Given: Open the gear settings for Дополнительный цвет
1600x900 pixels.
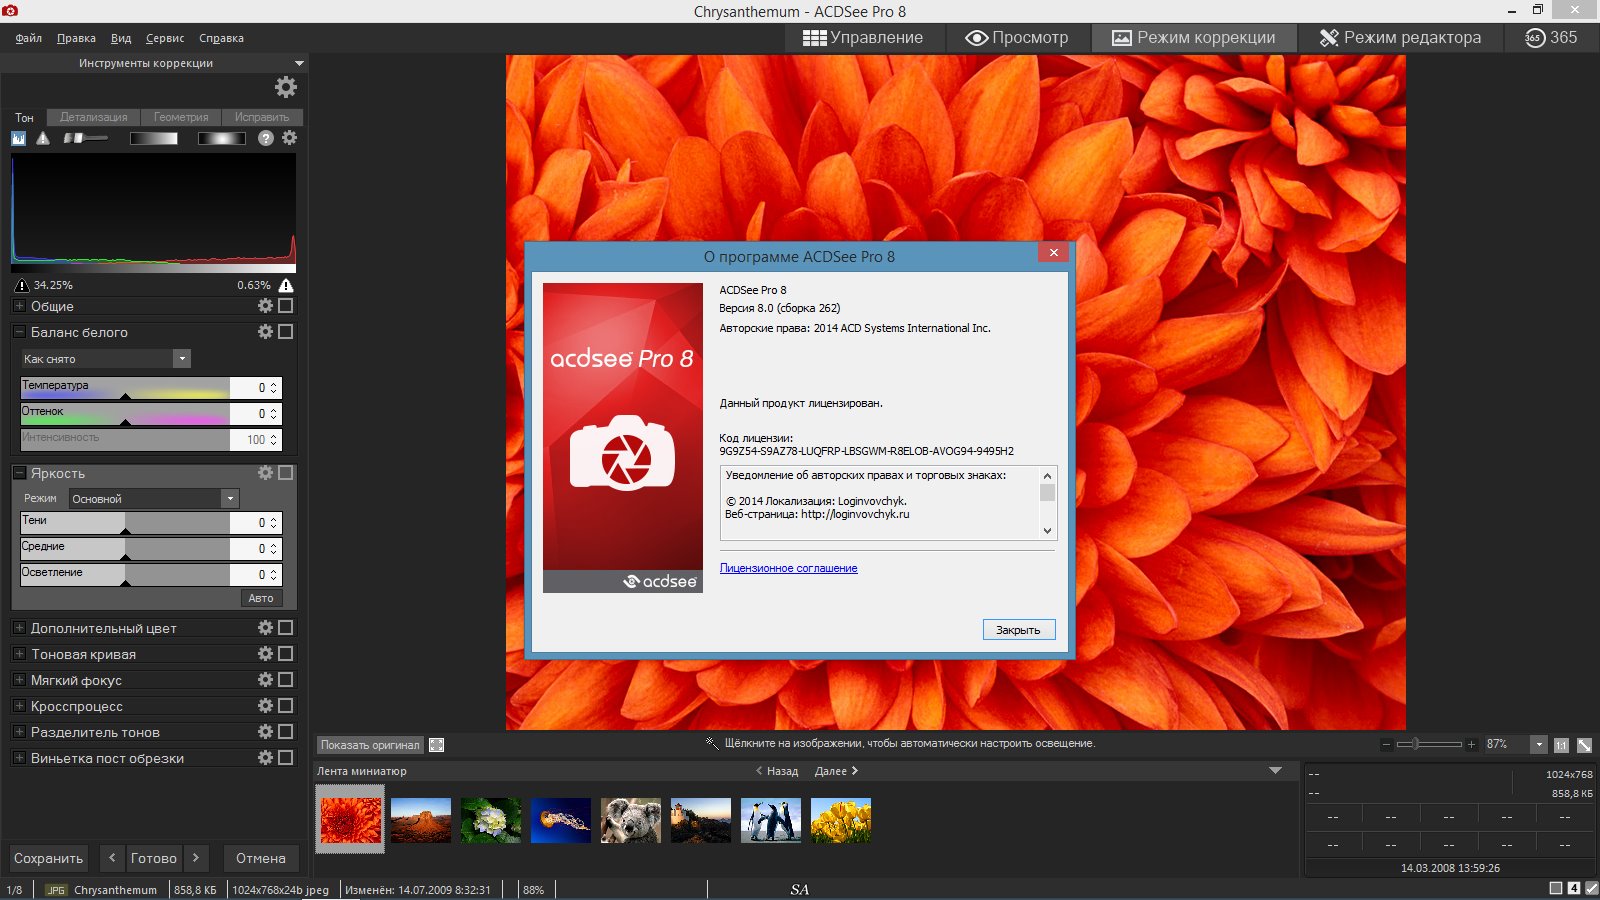Looking at the screenshot, I should (265, 628).
